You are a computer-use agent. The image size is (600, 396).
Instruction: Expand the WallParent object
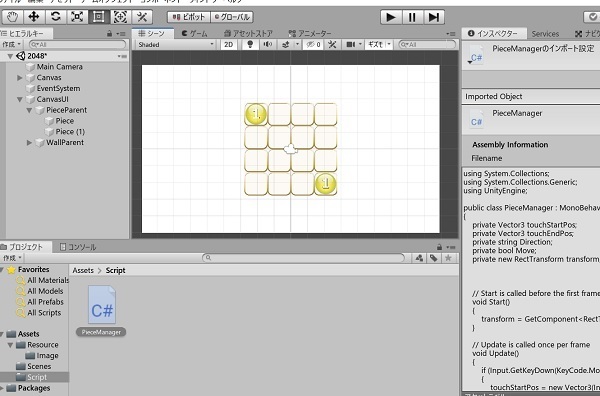pos(29,143)
